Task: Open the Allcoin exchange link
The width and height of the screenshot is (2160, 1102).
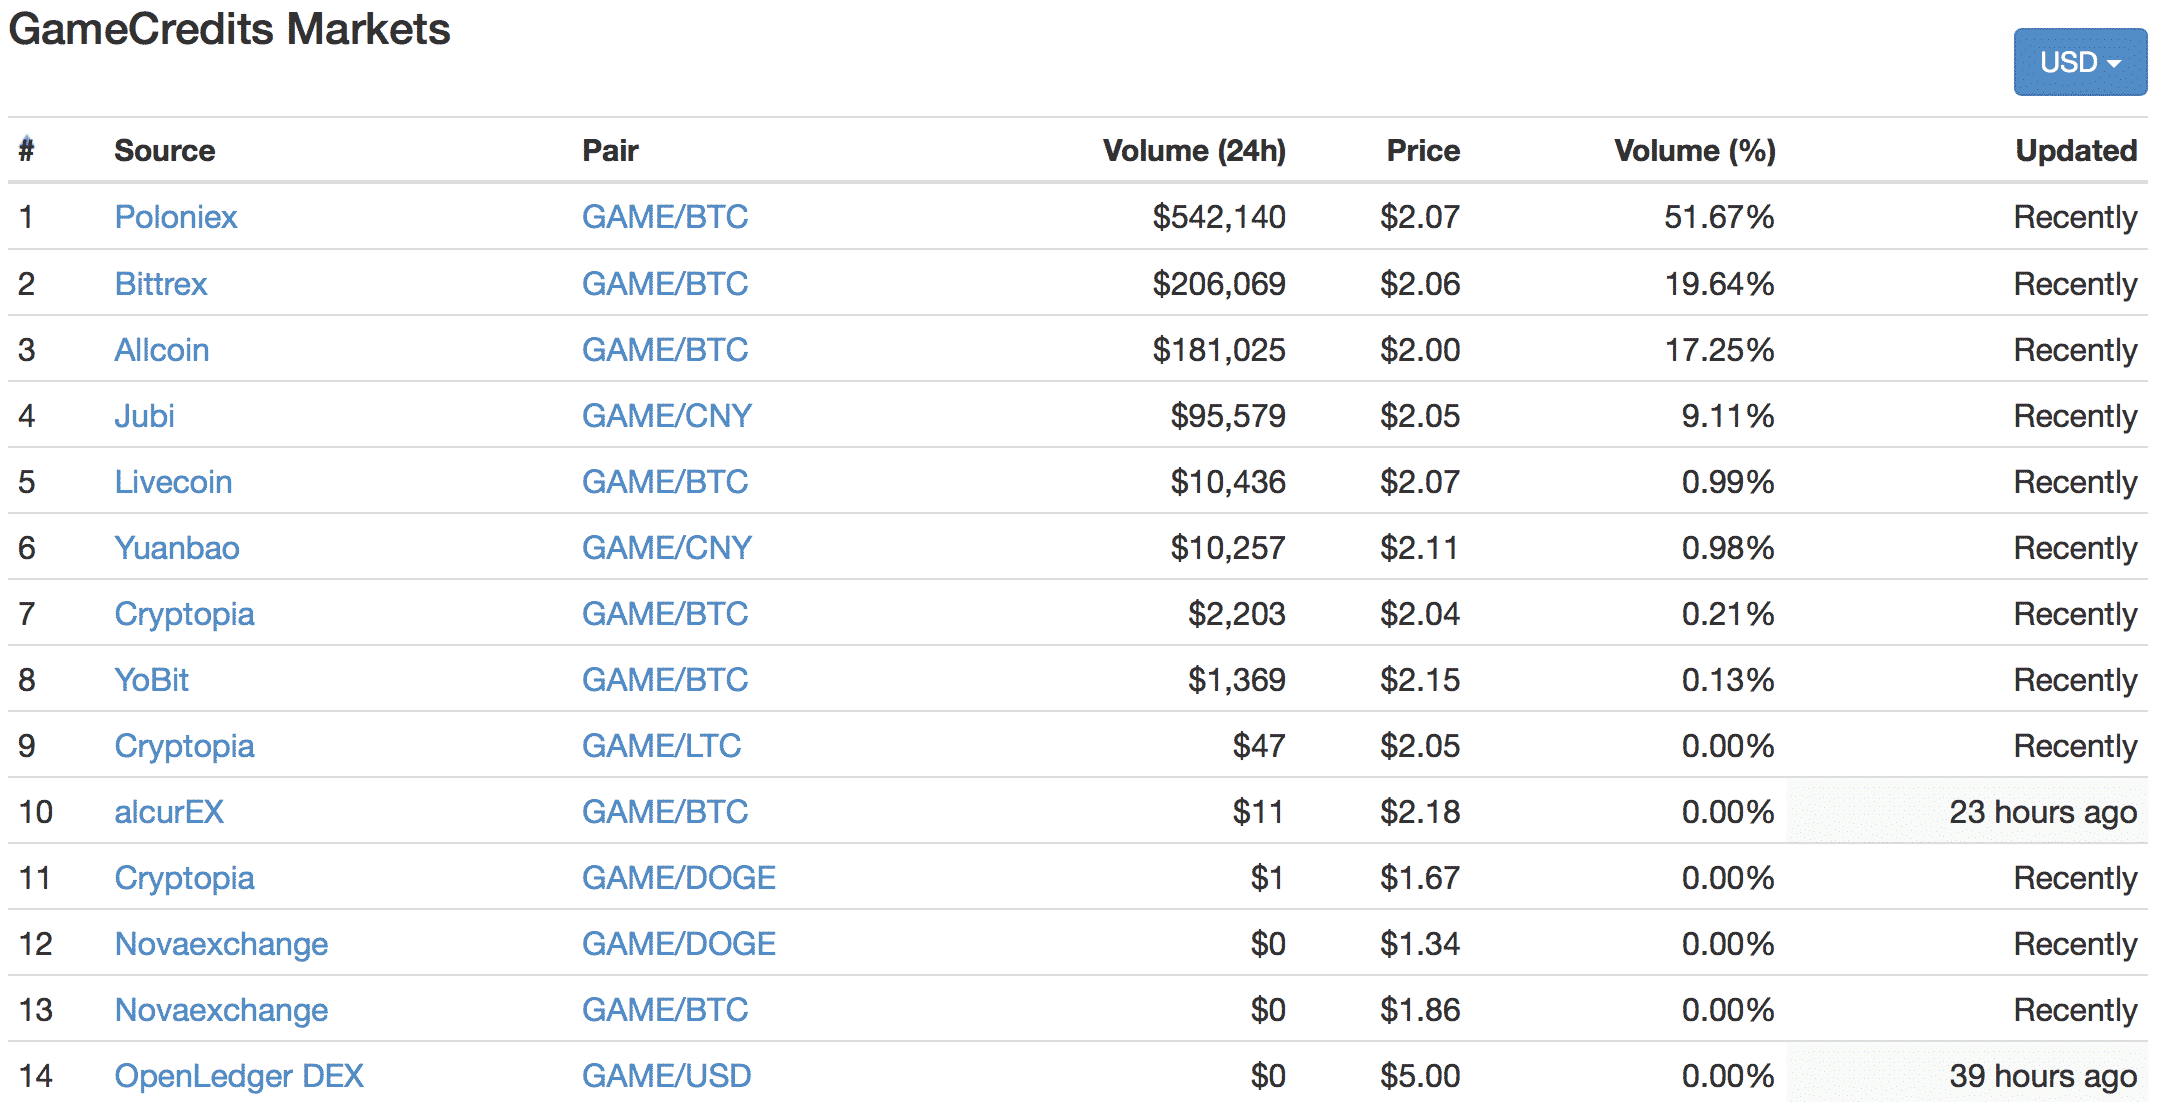Action: [162, 349]
